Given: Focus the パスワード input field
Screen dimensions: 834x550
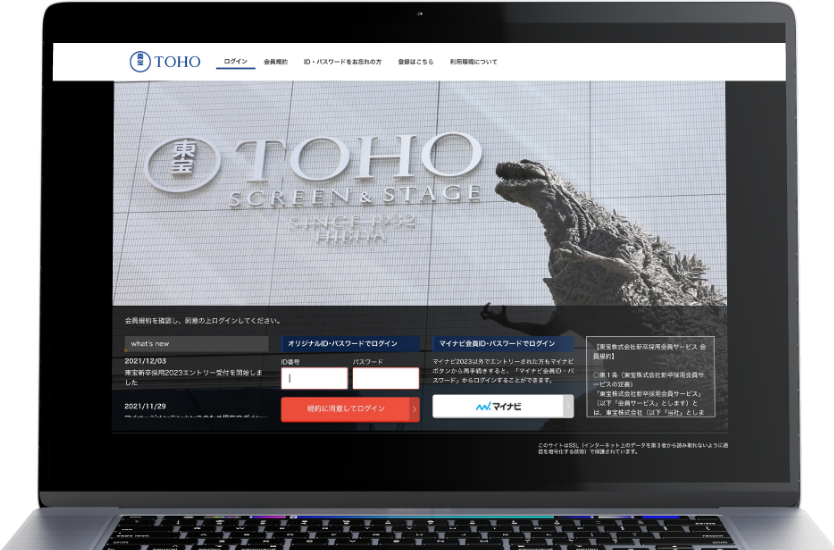Looking at the screenshot, I should click(x=386, y=378).
